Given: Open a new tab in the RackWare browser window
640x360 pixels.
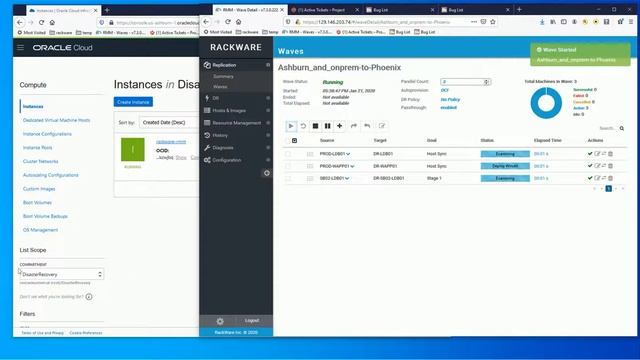Looking at the screenshot, I should (x=519, y=9).
